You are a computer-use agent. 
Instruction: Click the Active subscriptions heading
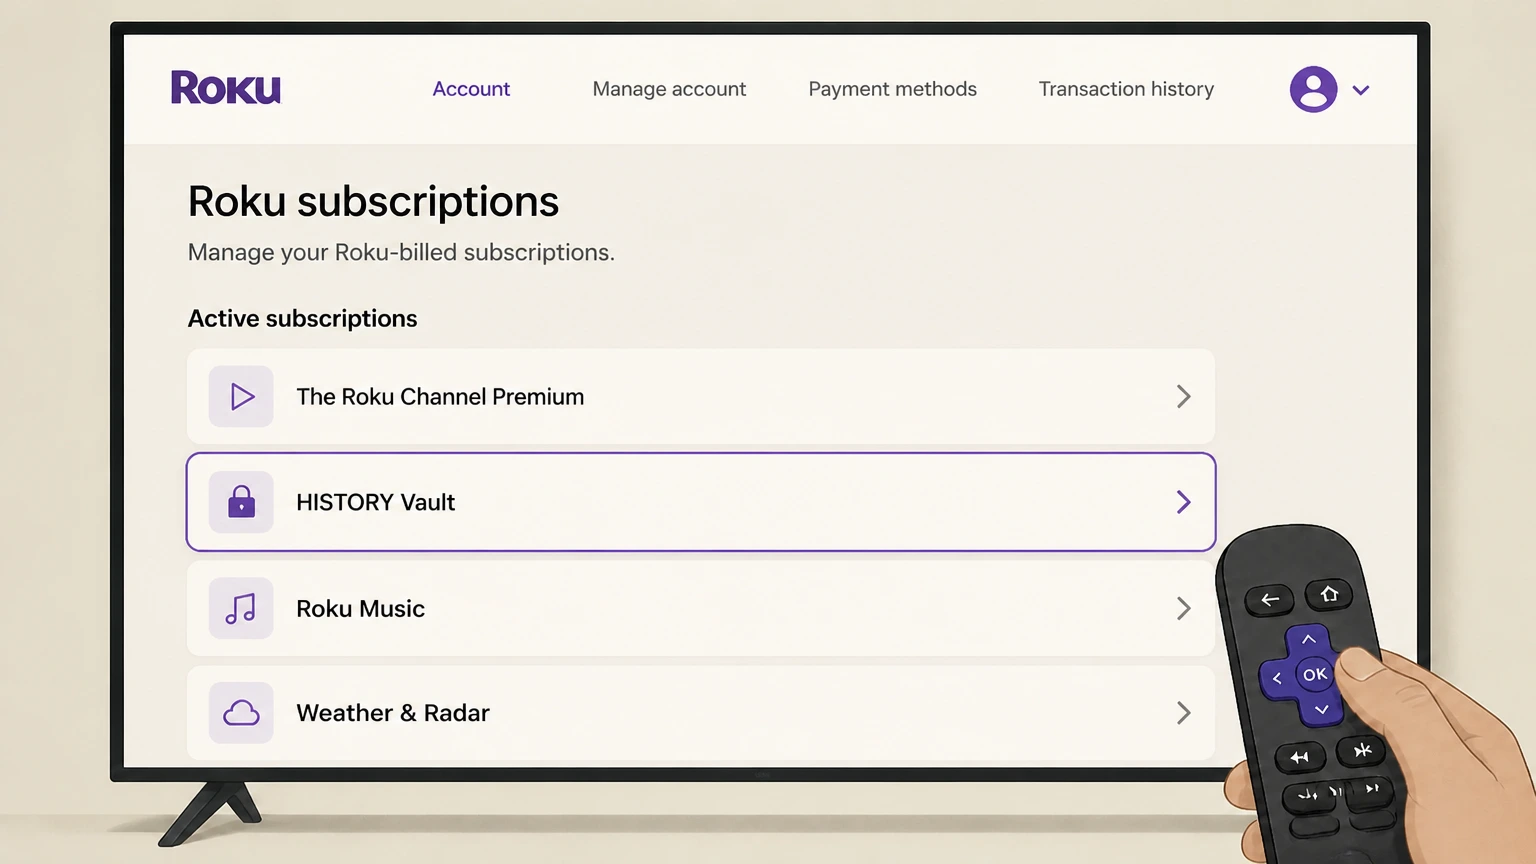(x=303, y=319)
